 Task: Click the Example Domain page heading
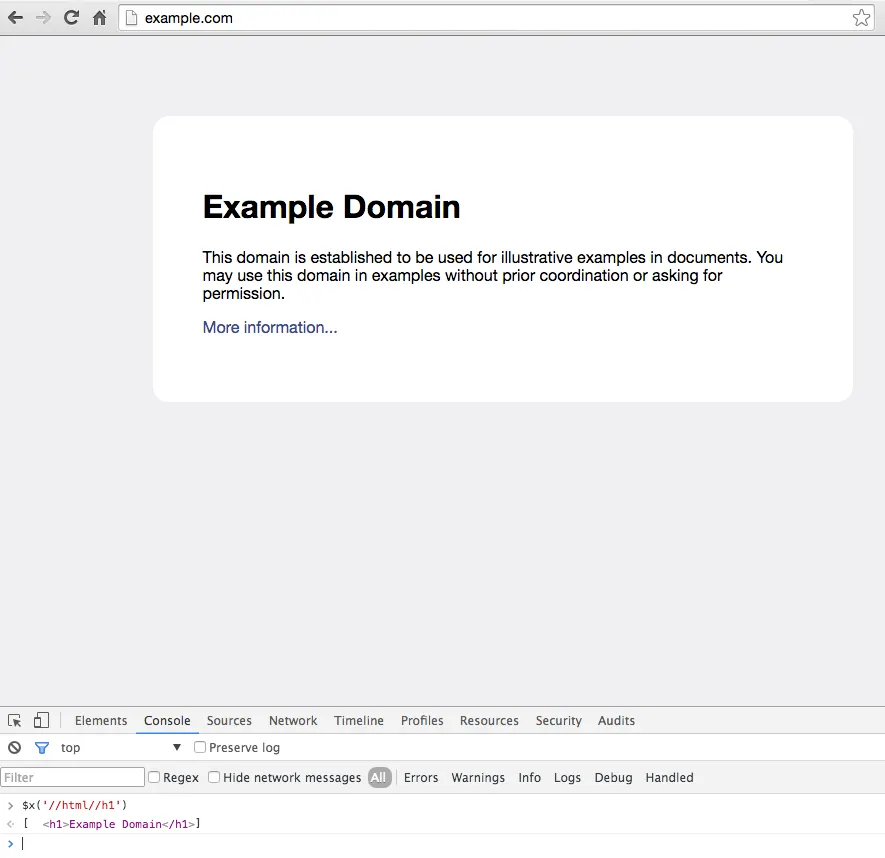pos(331,207)
